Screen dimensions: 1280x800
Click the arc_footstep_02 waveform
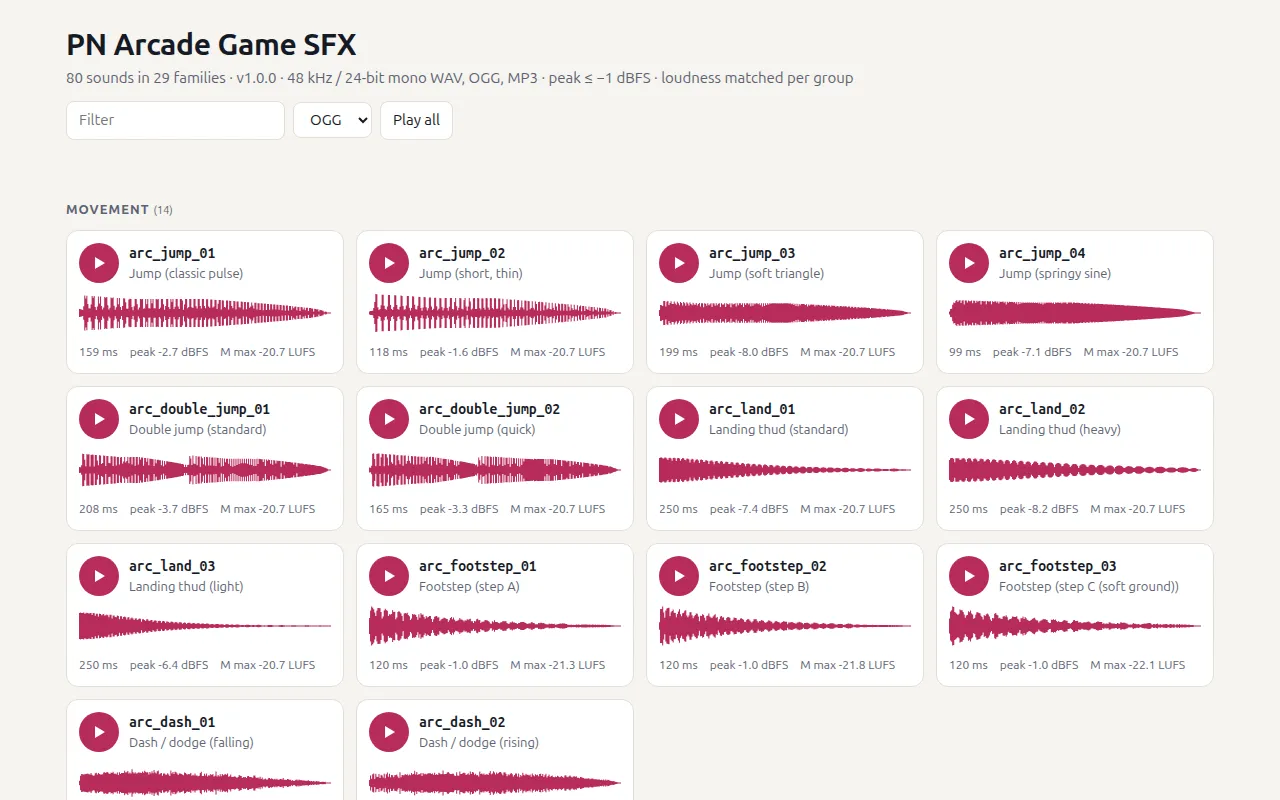(x=785, y=626)
